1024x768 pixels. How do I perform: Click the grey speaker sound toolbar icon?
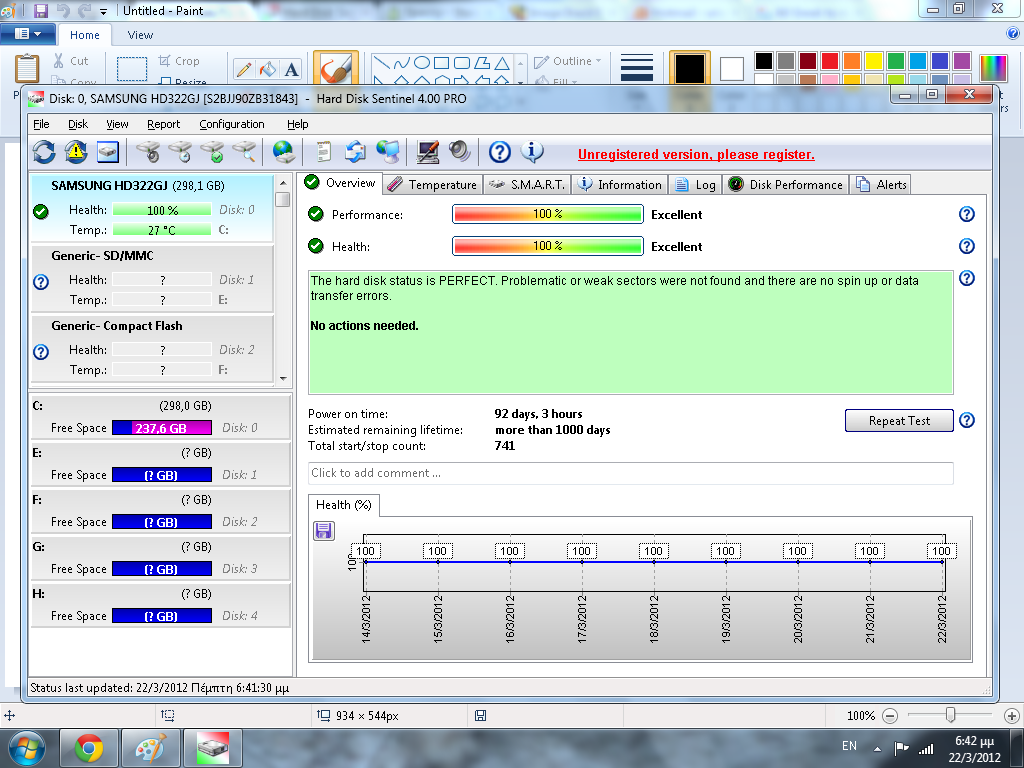[x=460, y=152]
